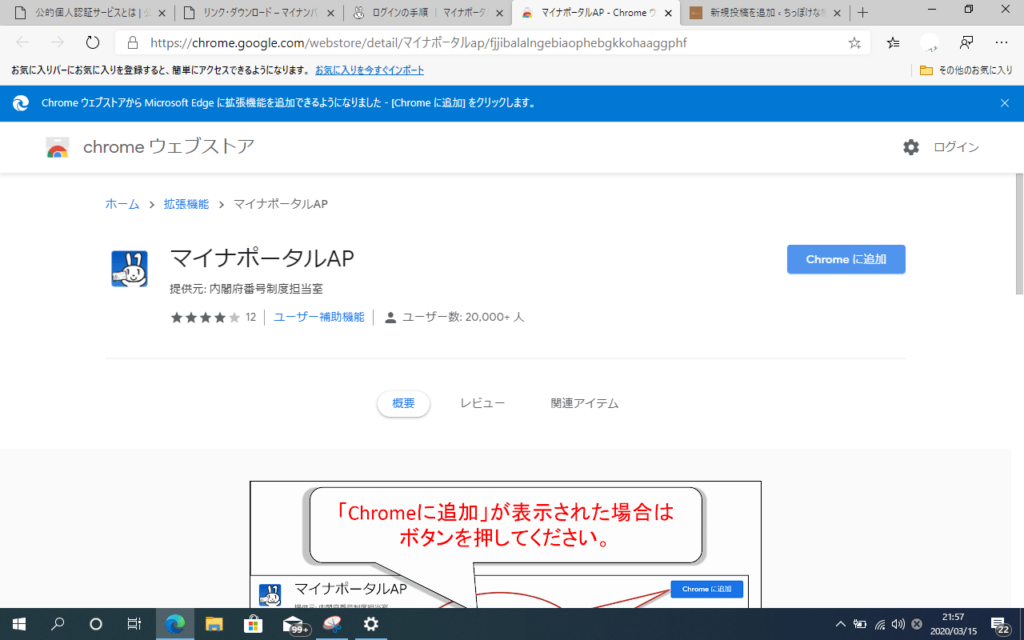Switch to ログインの手順 tab

click(x=427, y=13)
